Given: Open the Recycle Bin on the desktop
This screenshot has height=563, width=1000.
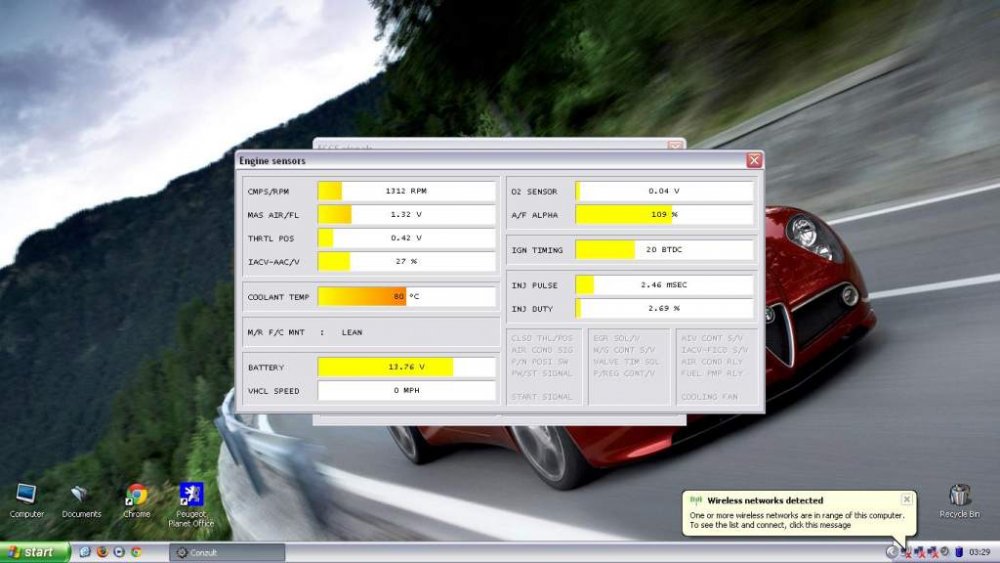Looking at the screenshot, I should (x=959, y=495).
